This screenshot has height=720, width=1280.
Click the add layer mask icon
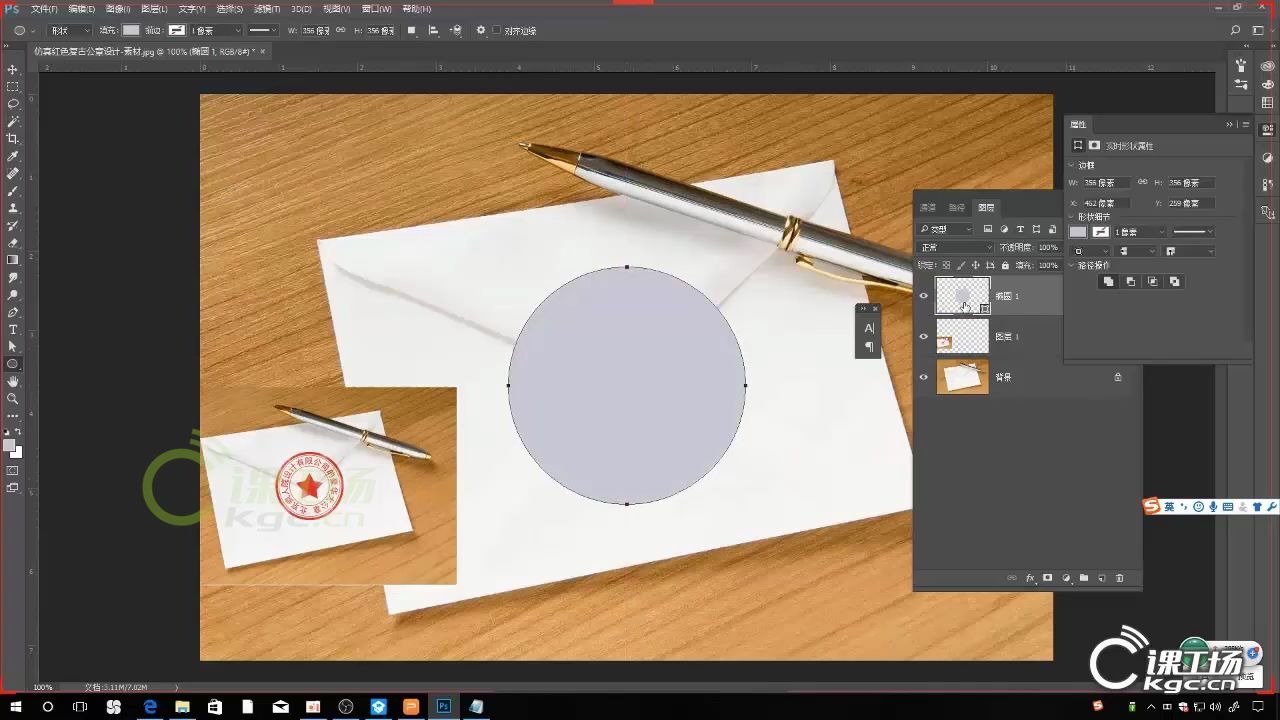coord(1048,578)
